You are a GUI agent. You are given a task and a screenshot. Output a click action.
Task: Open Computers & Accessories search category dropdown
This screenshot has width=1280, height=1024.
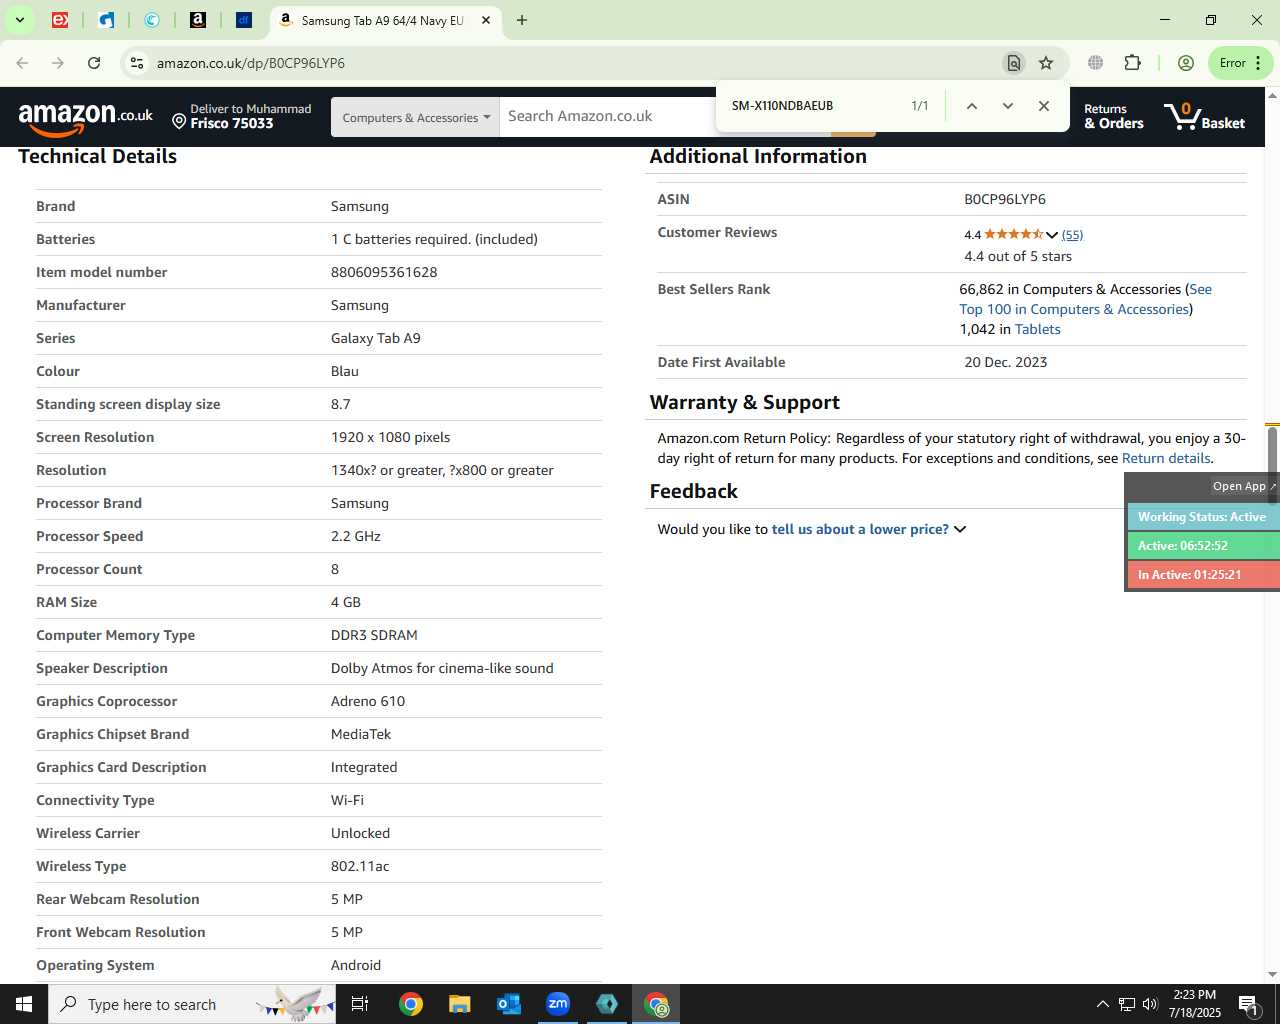point(415,117)
